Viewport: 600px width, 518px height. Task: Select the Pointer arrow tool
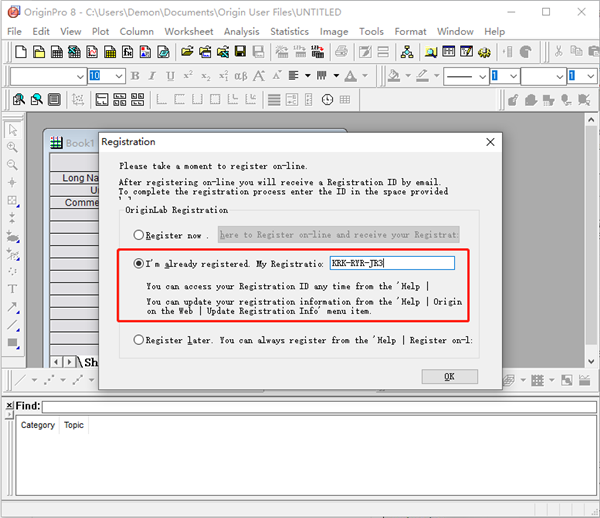tap(13, 130)
